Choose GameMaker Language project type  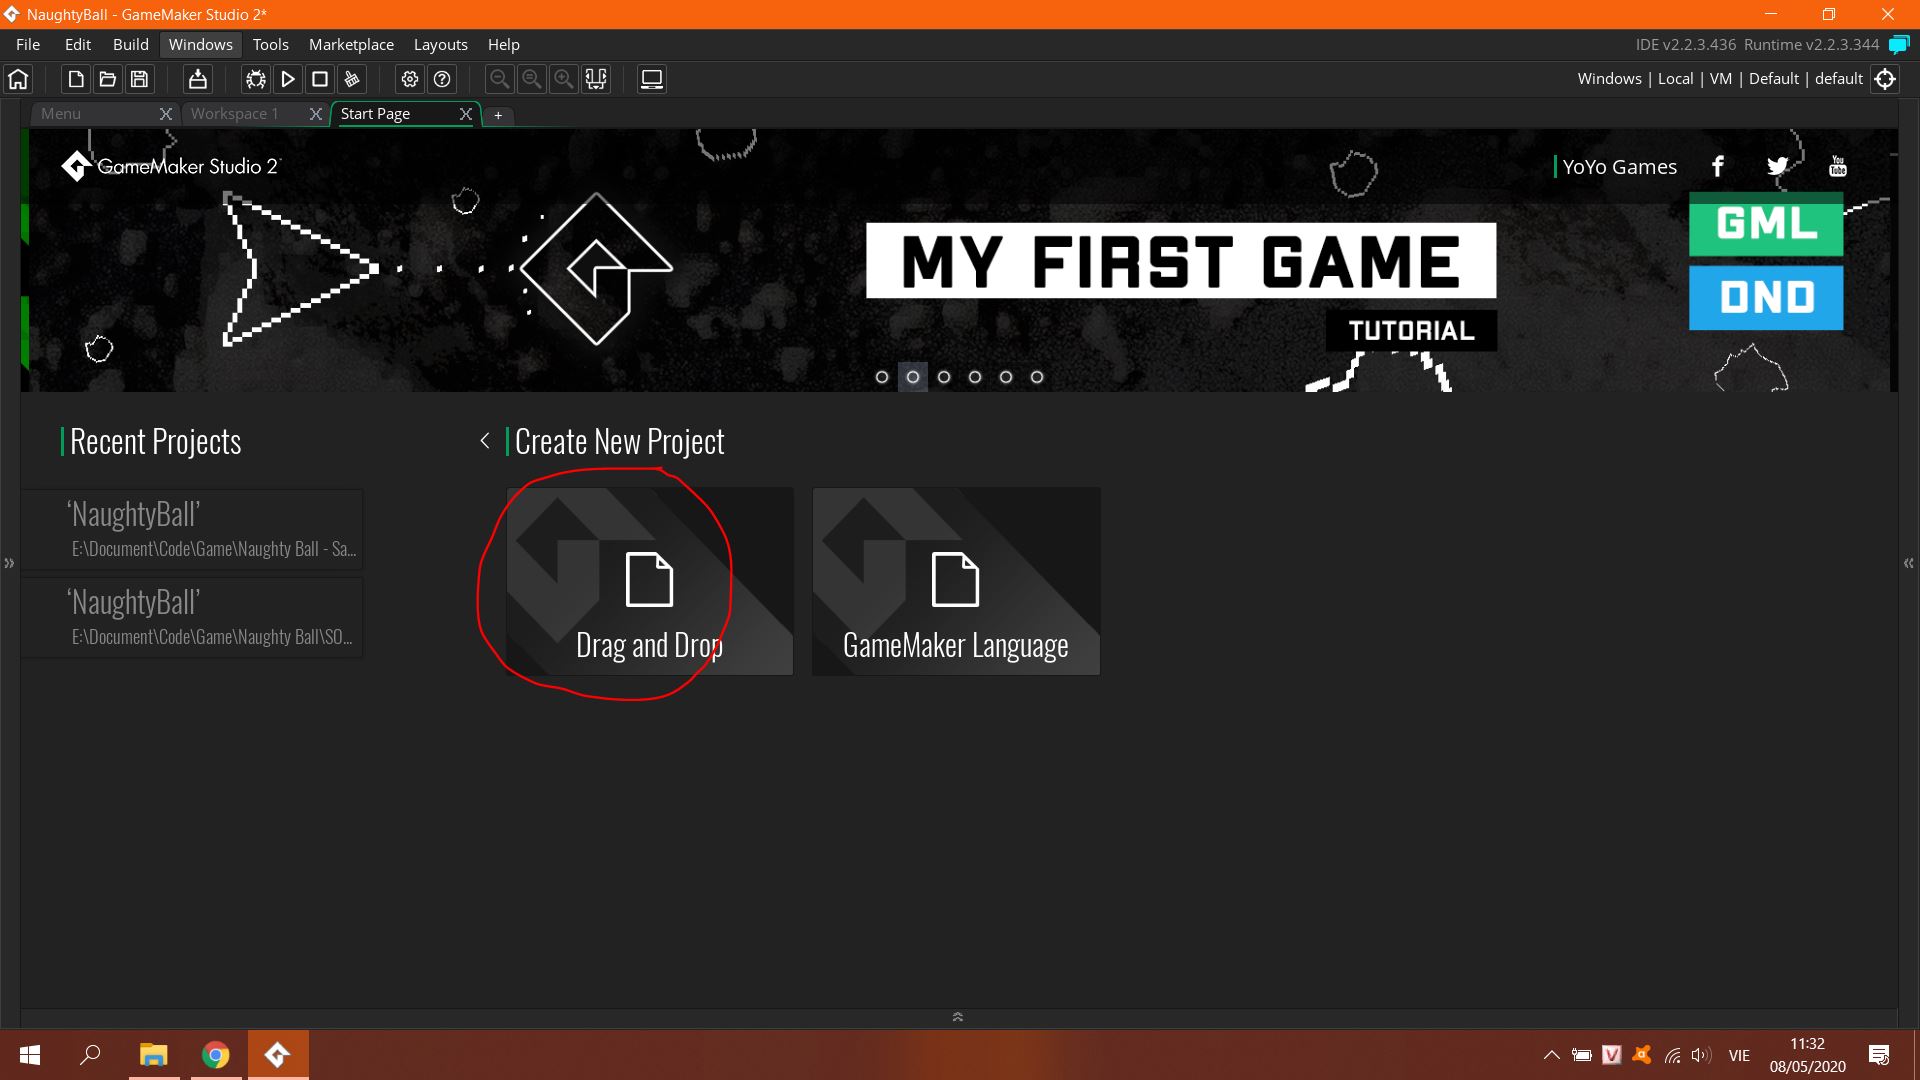point(956,581)
